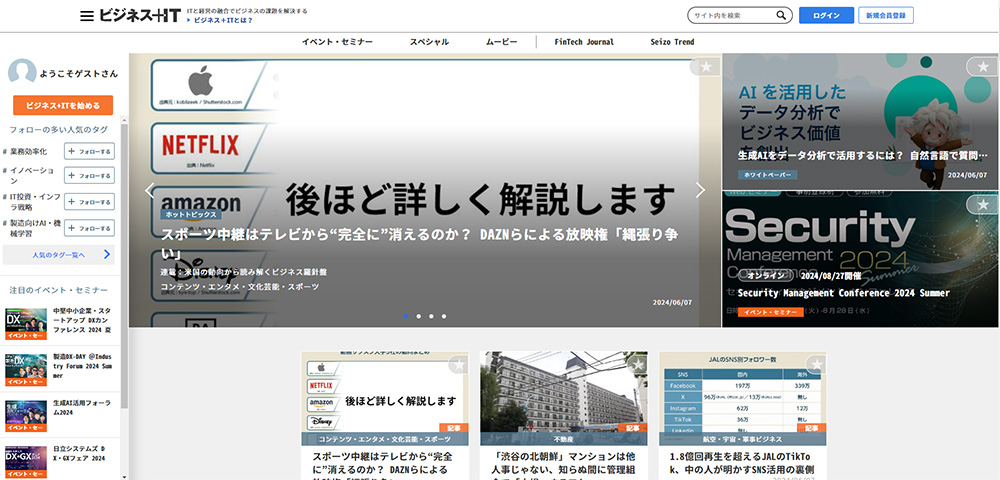Open the FinTech Journal menu item
Screen dimensions: 1000x480
[x=584, y=42]
